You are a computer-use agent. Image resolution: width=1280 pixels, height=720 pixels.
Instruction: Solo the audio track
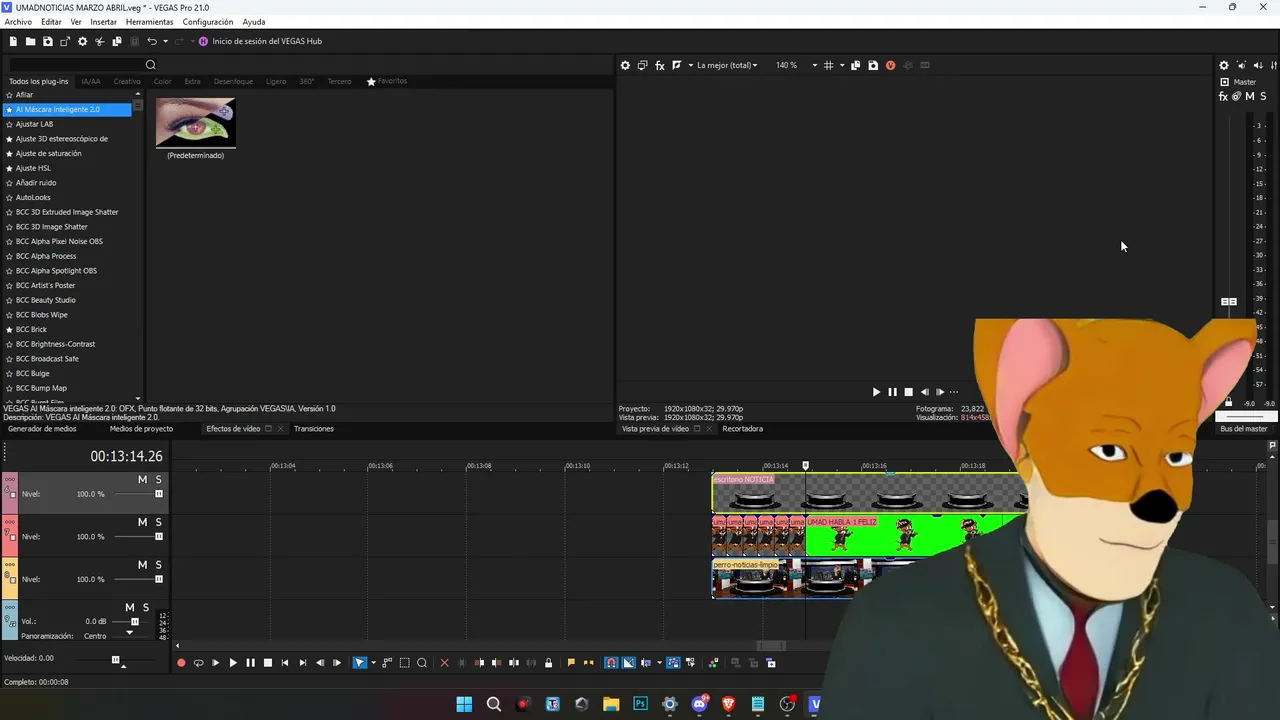tap(146, 608)
